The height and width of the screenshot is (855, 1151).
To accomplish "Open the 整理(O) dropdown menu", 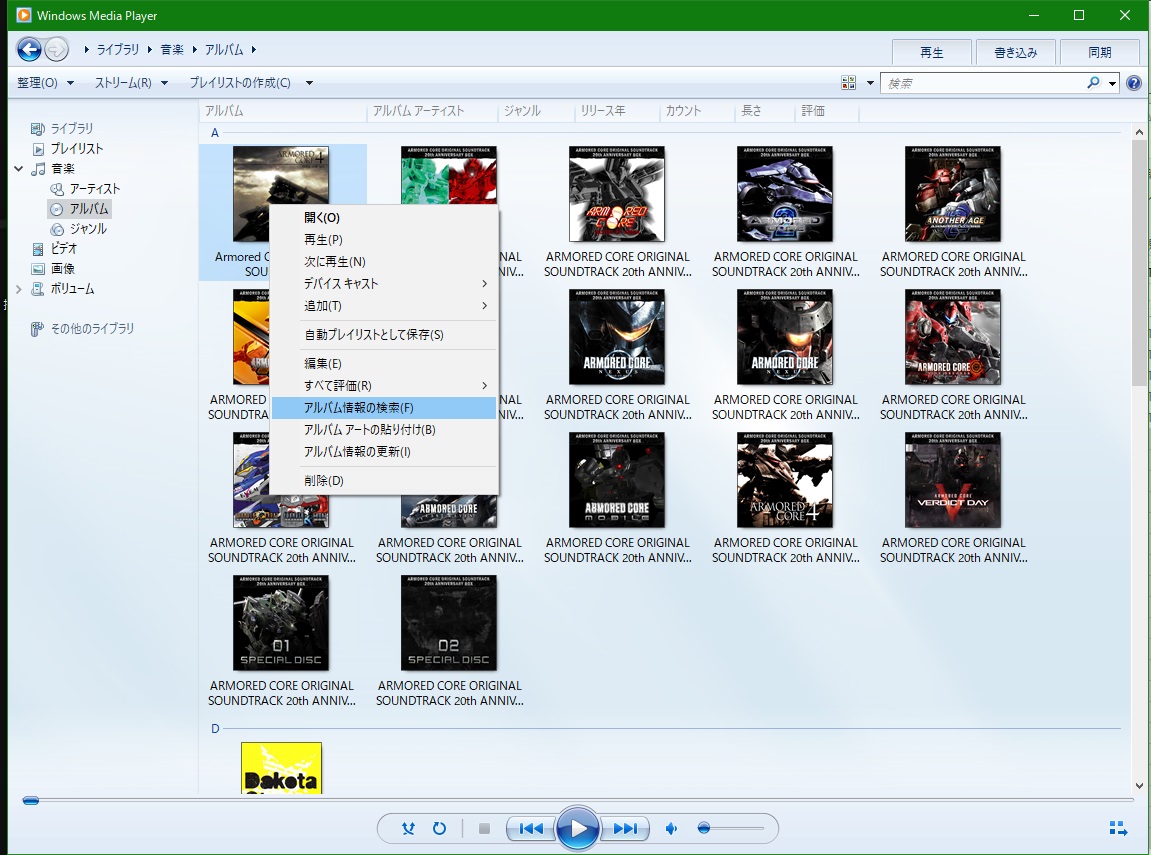I will (x=45, y=83).
